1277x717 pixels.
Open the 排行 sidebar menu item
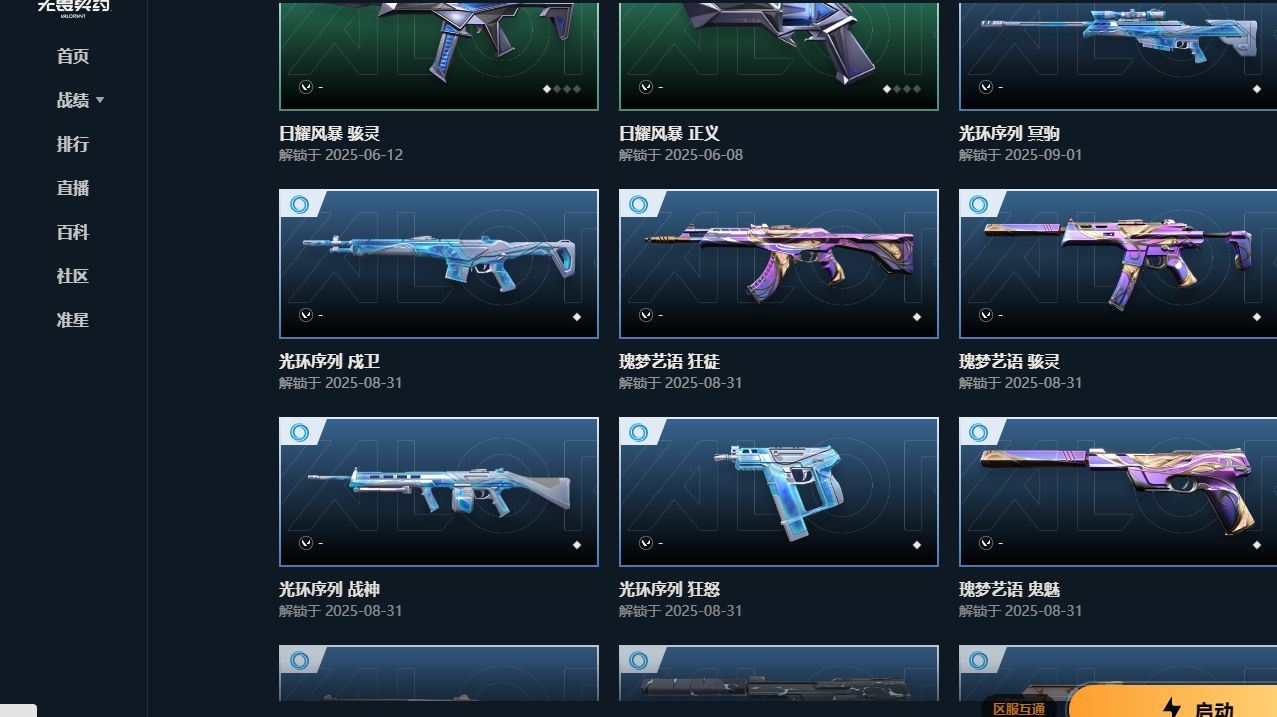pos(73,144)
